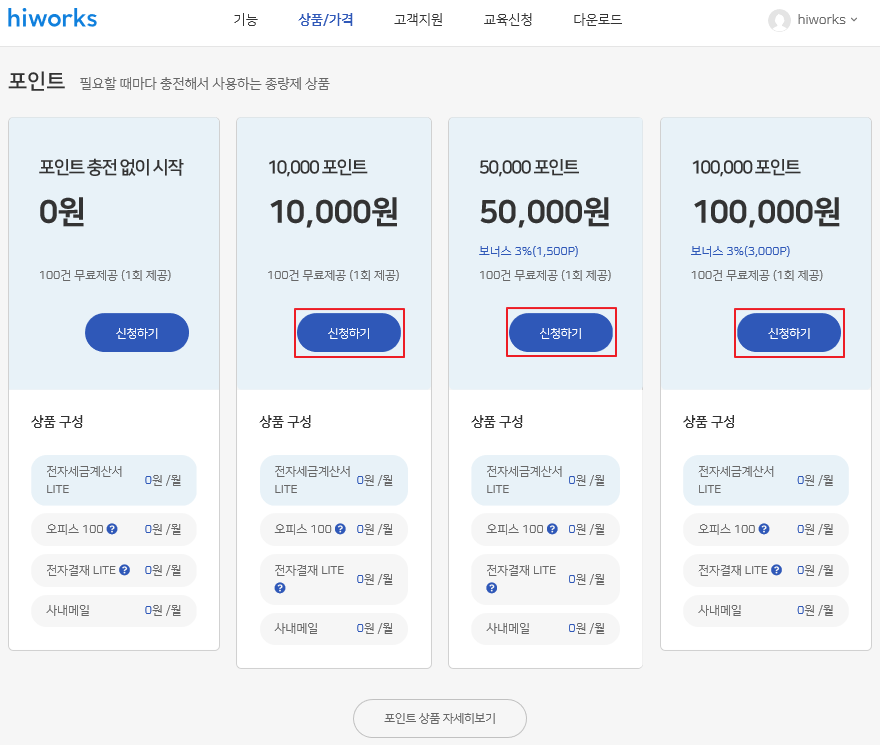The image size is (880, 745).
Task: Go to 교육신청 menu item
Action: pos(508,20)
